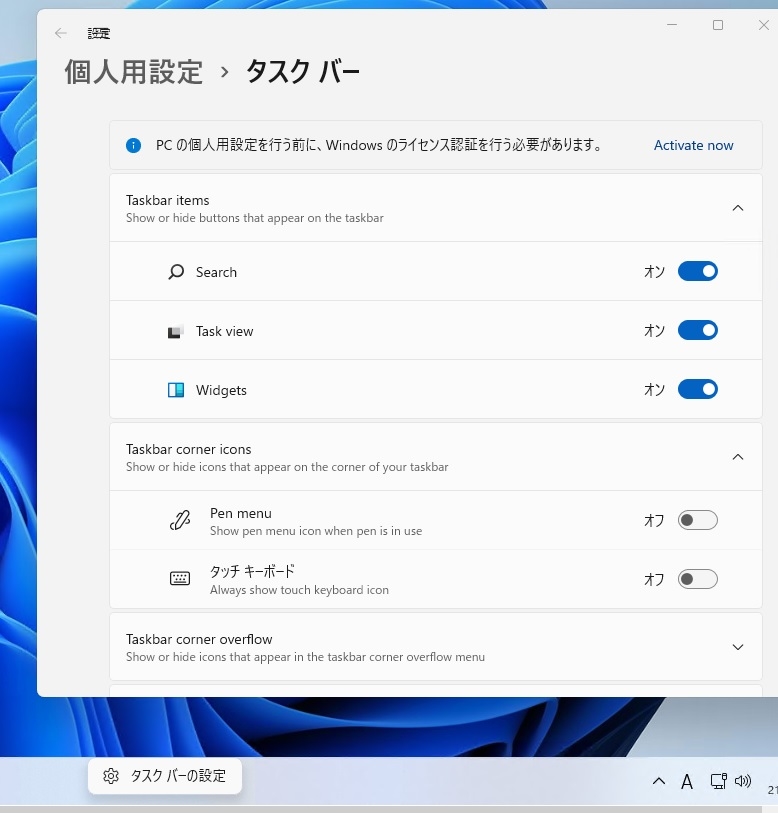Click the Taskbar items heading
The height and width of the screenshot is (813, 778).
[168, 200]
